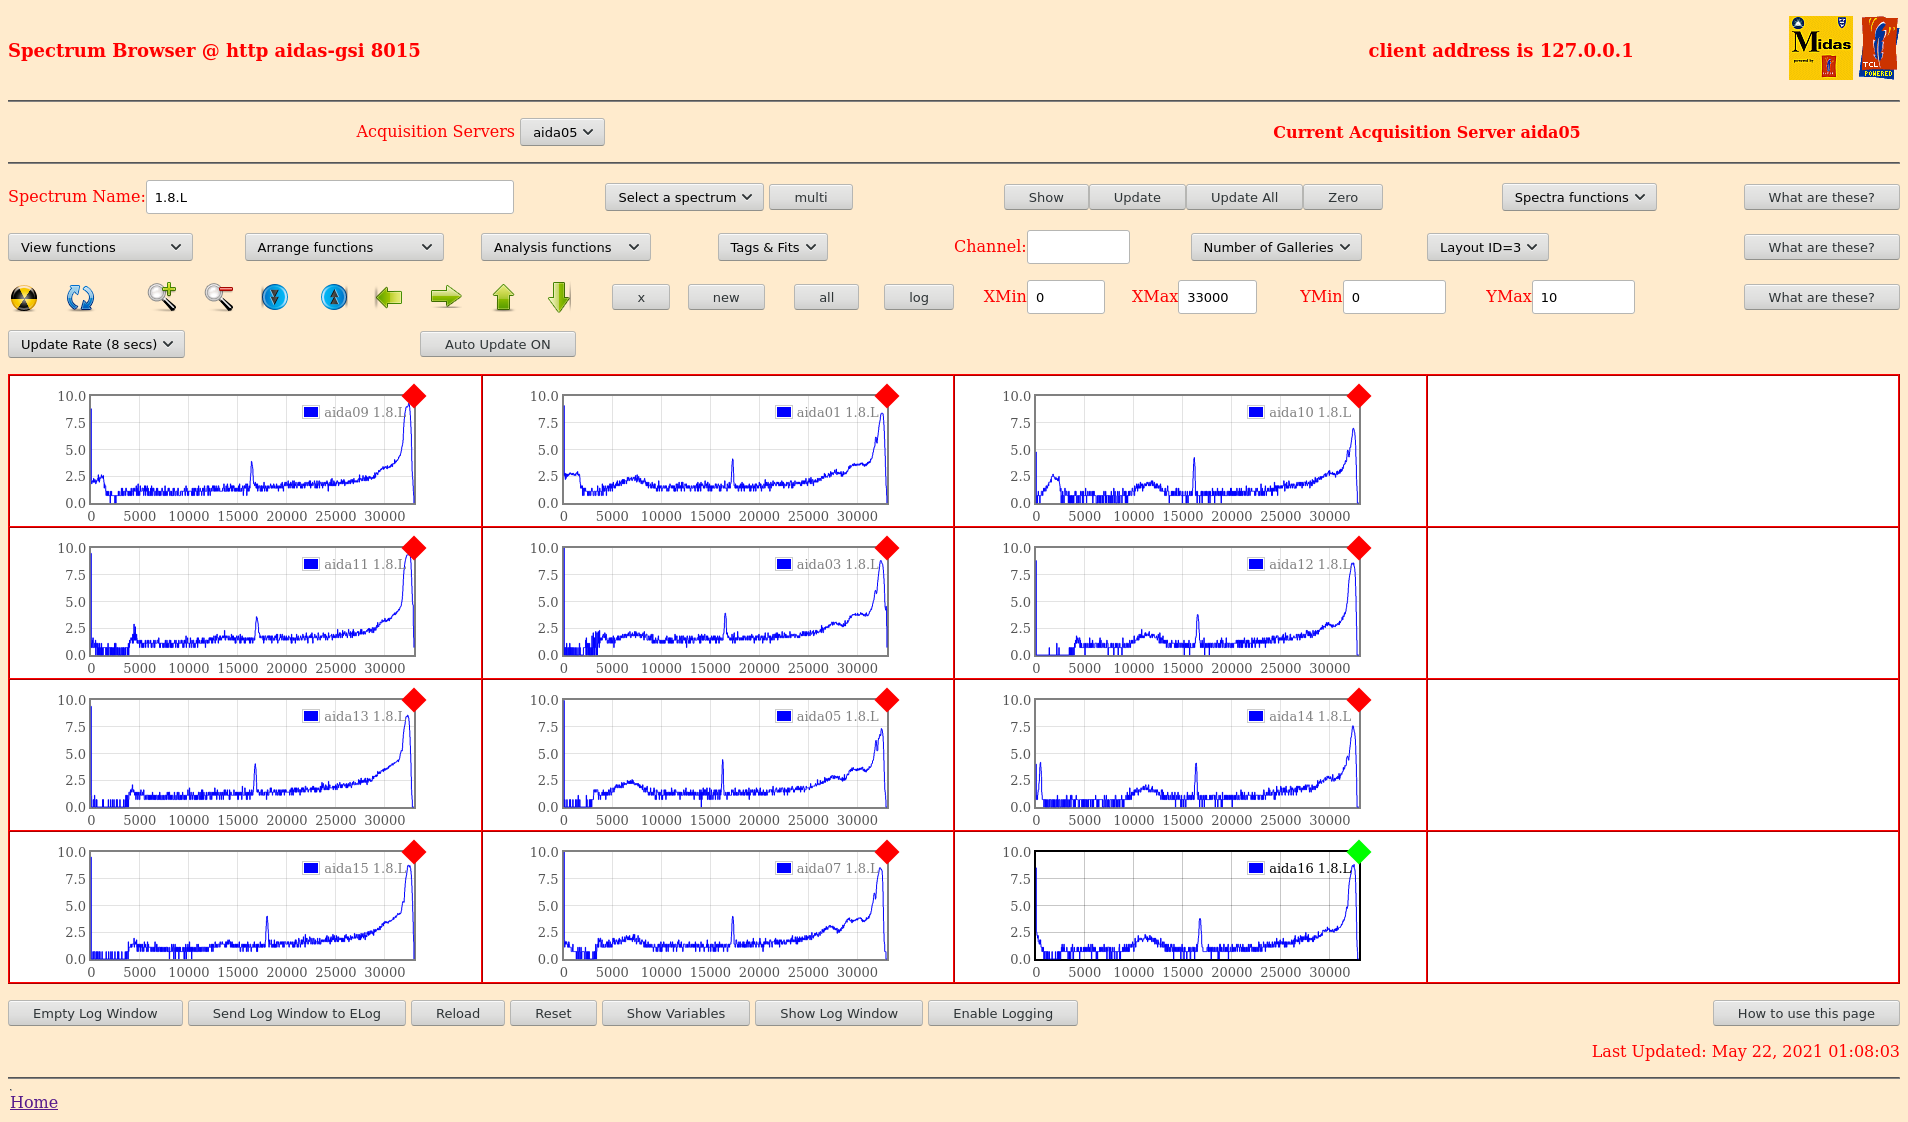Viewport: 1908px width, 1122px height.
Task: Toggle the multi selection button
Action: [811, 197]
